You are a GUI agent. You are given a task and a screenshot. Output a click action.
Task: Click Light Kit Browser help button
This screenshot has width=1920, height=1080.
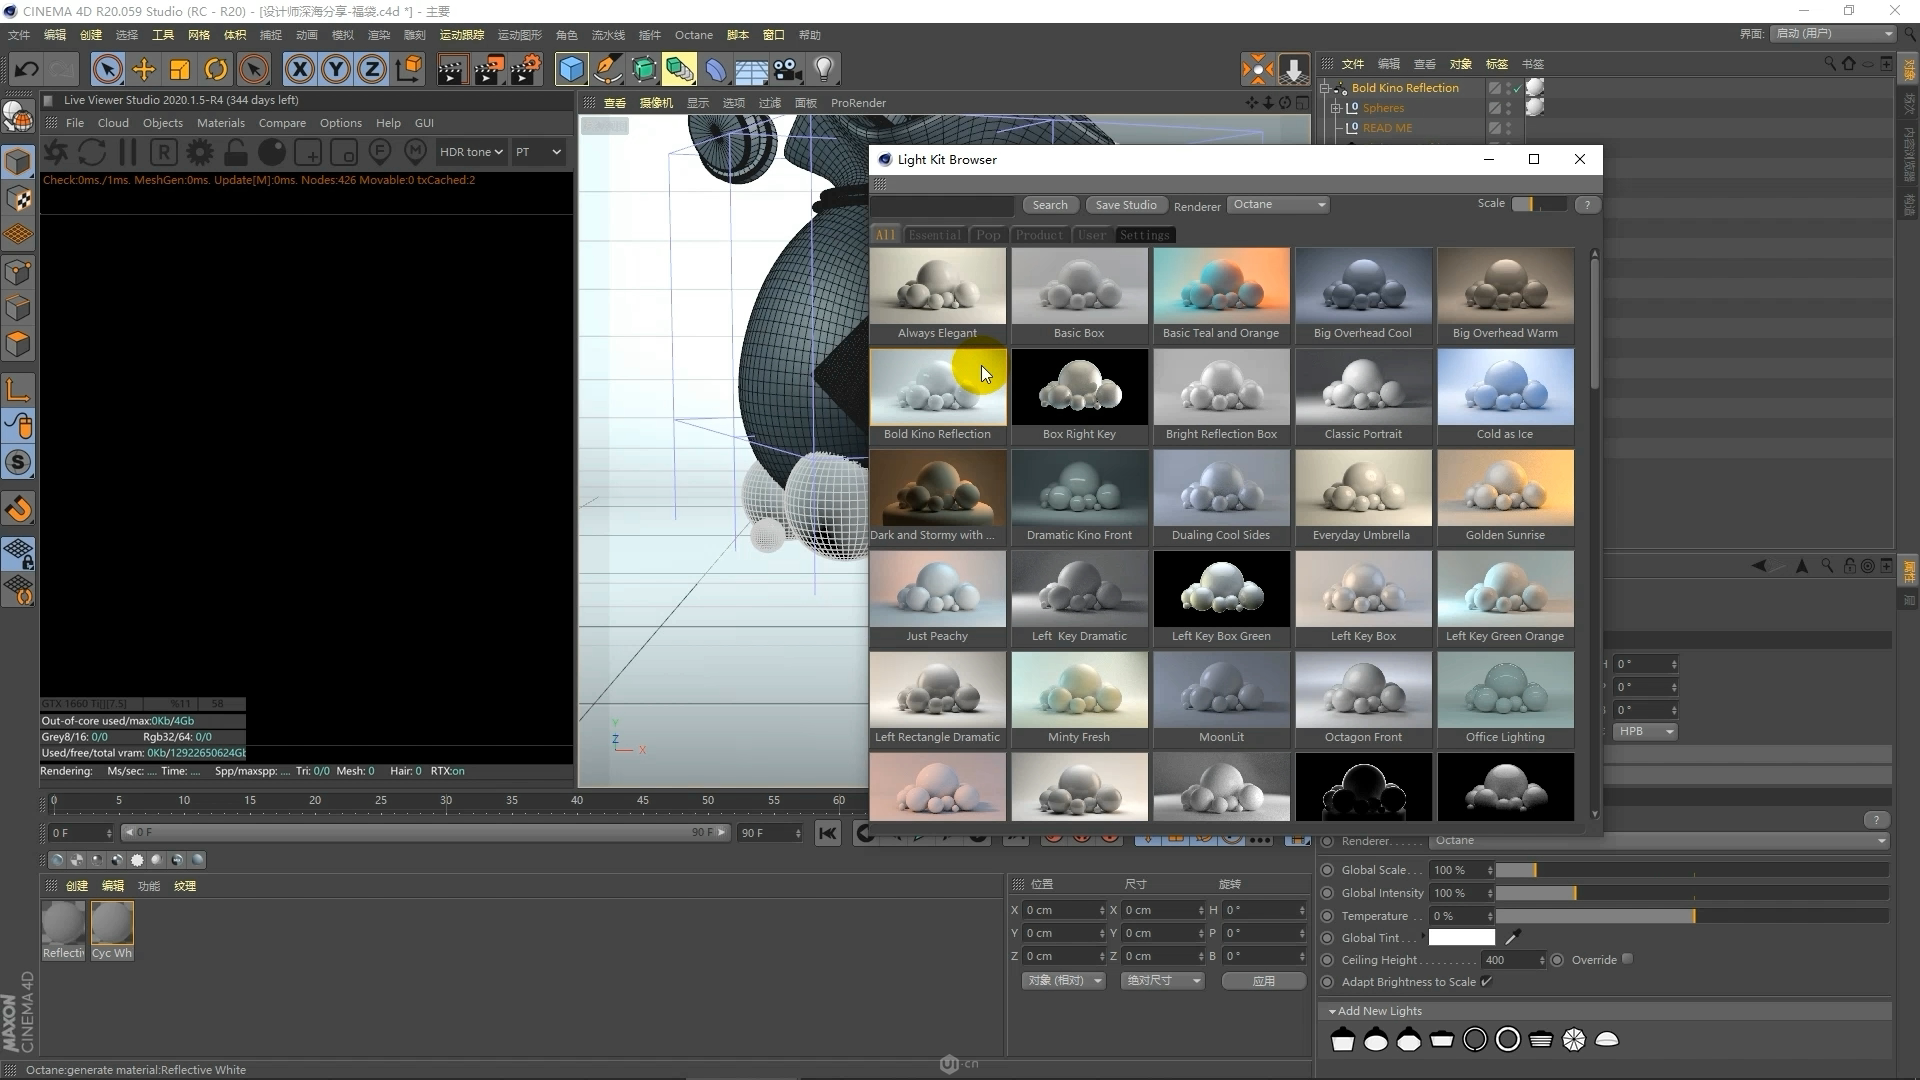(x=1587, y=204)
